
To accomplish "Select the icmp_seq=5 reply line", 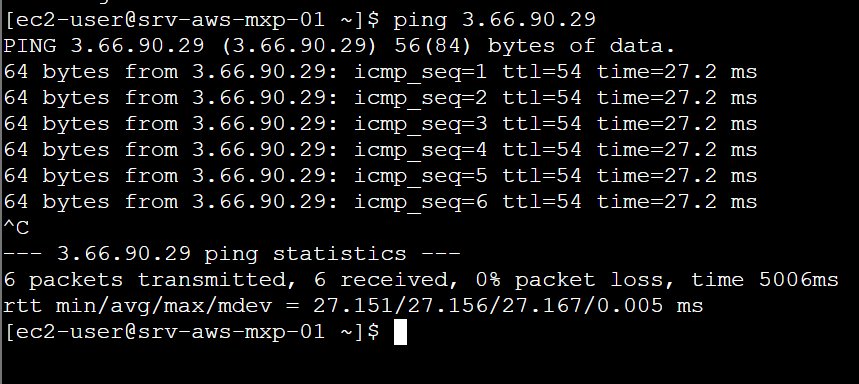I will click(380, 176).
